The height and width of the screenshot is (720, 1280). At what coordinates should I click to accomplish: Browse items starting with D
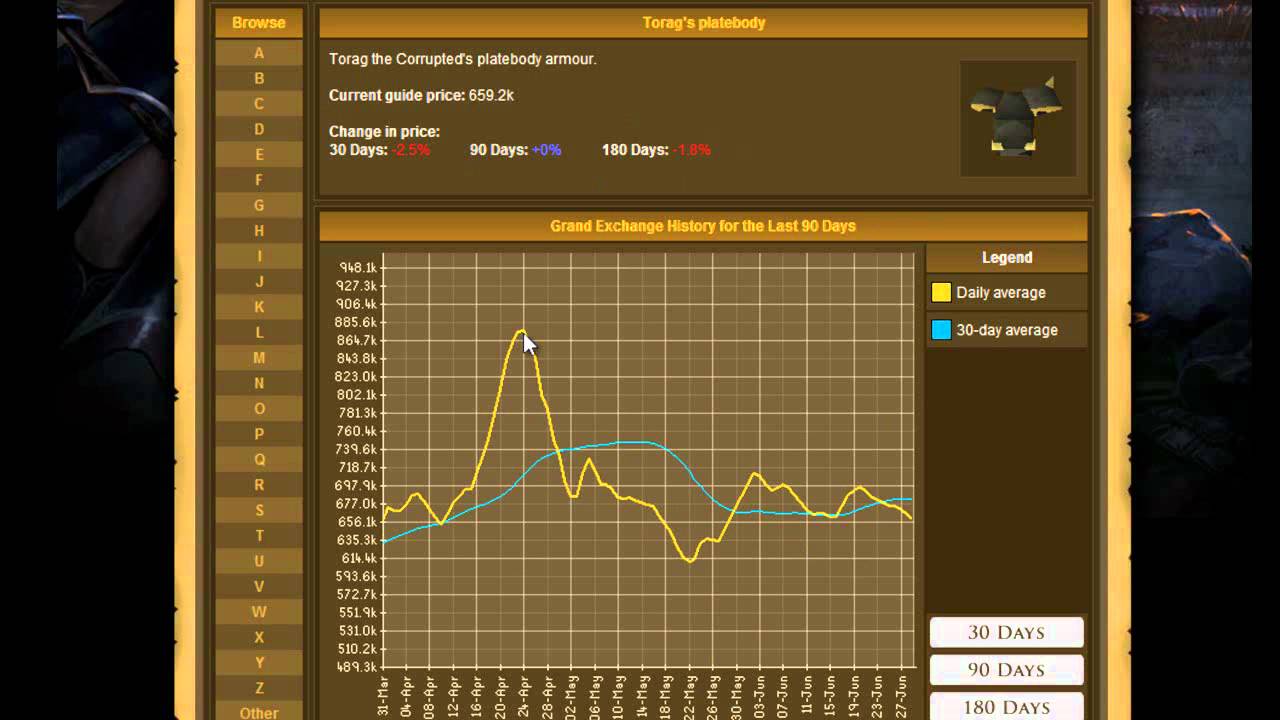[259, 129]
